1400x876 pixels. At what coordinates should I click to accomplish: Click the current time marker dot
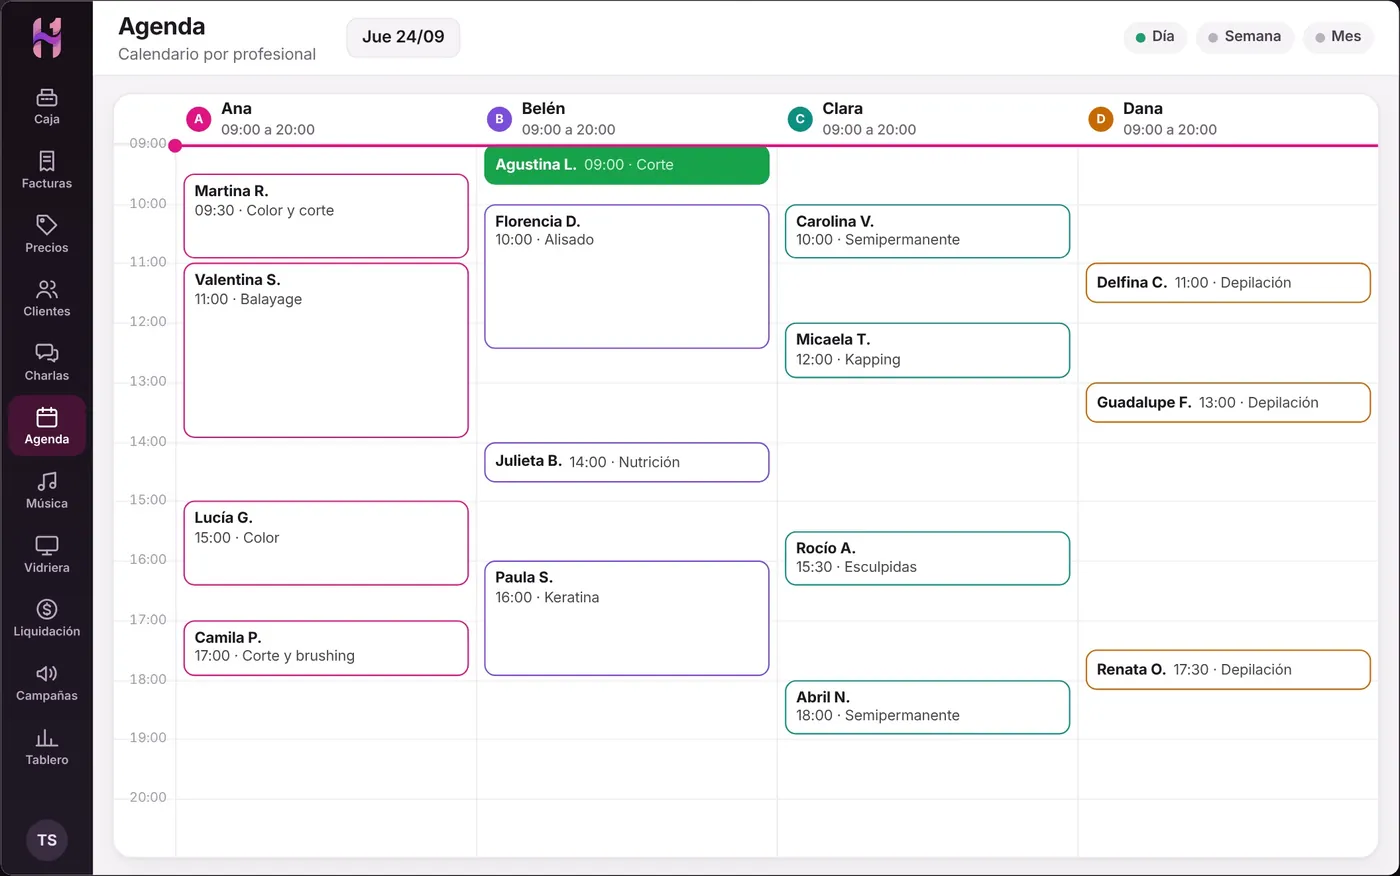175,146
